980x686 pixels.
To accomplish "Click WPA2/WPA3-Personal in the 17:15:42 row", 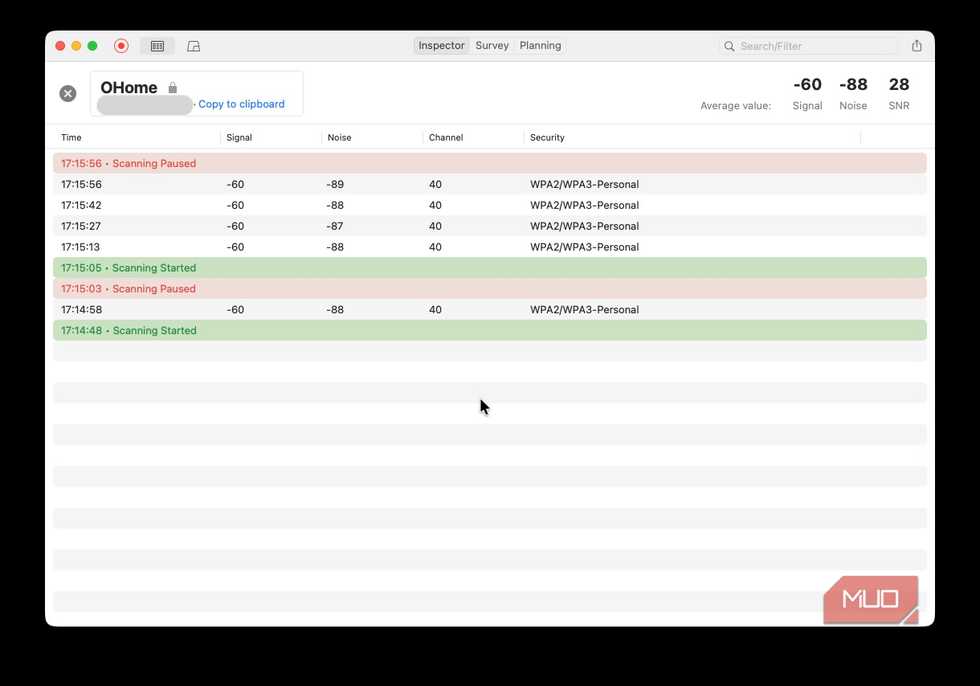I will 584,205.
